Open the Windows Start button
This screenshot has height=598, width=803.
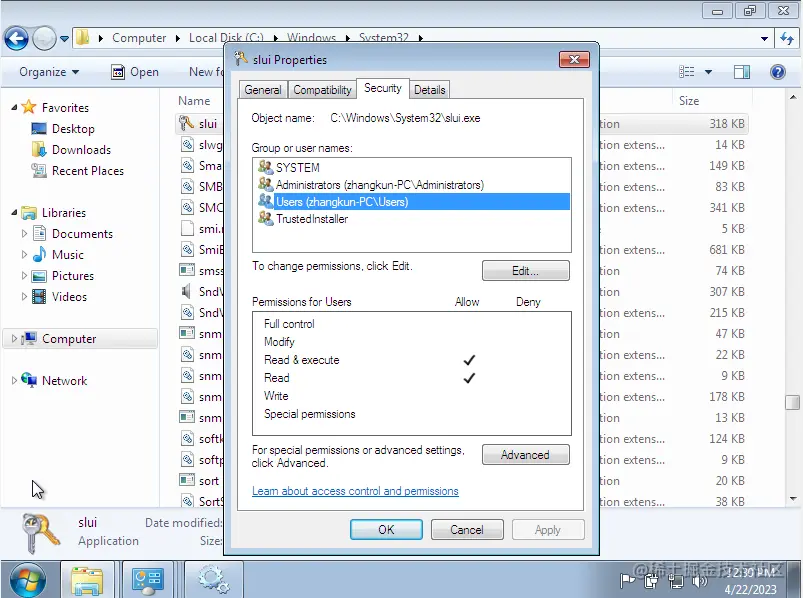pos(28,581)
